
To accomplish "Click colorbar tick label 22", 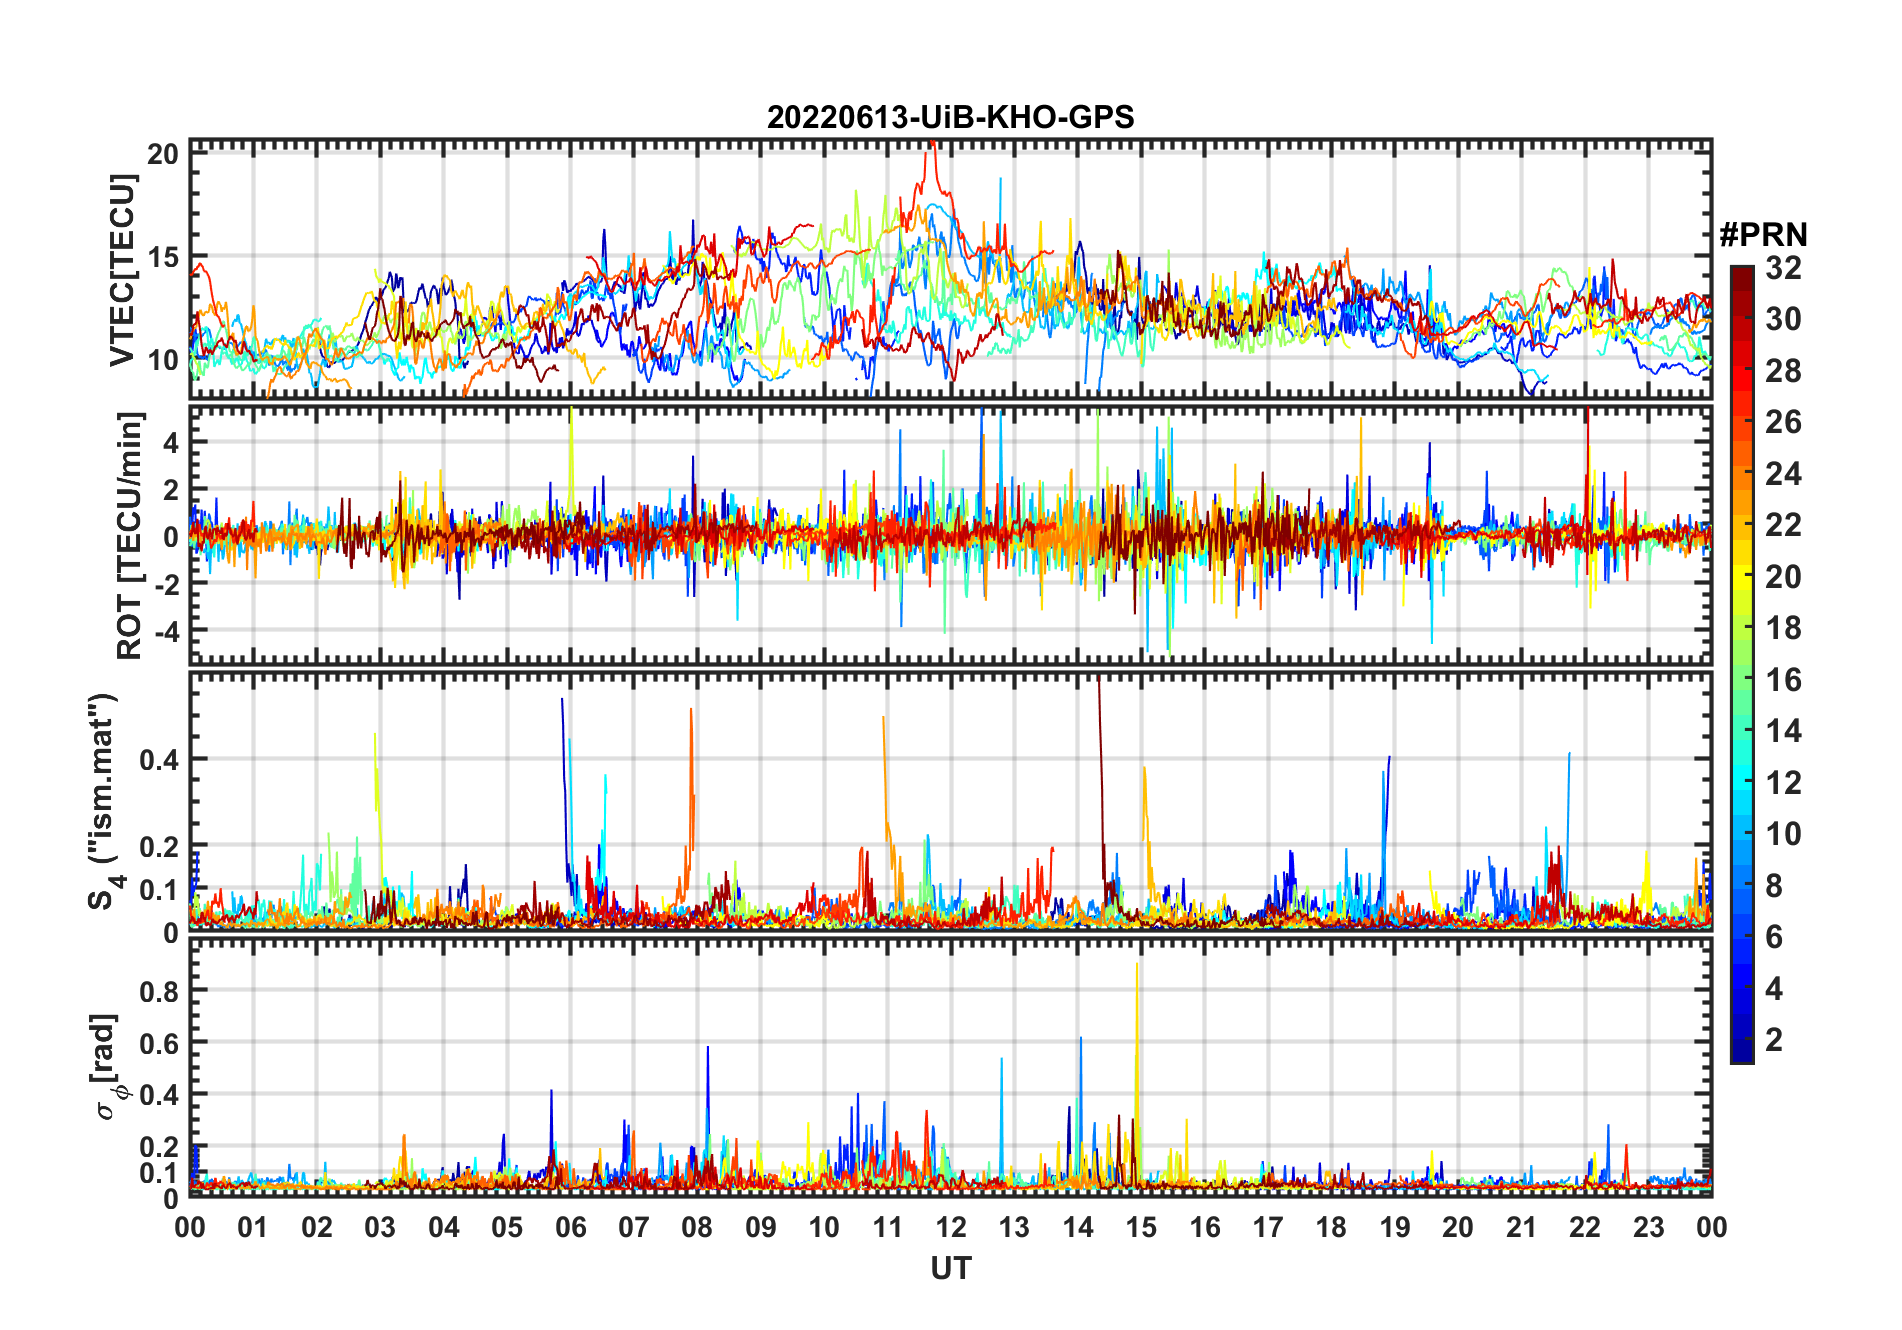I will click(x=1783, y=525).
